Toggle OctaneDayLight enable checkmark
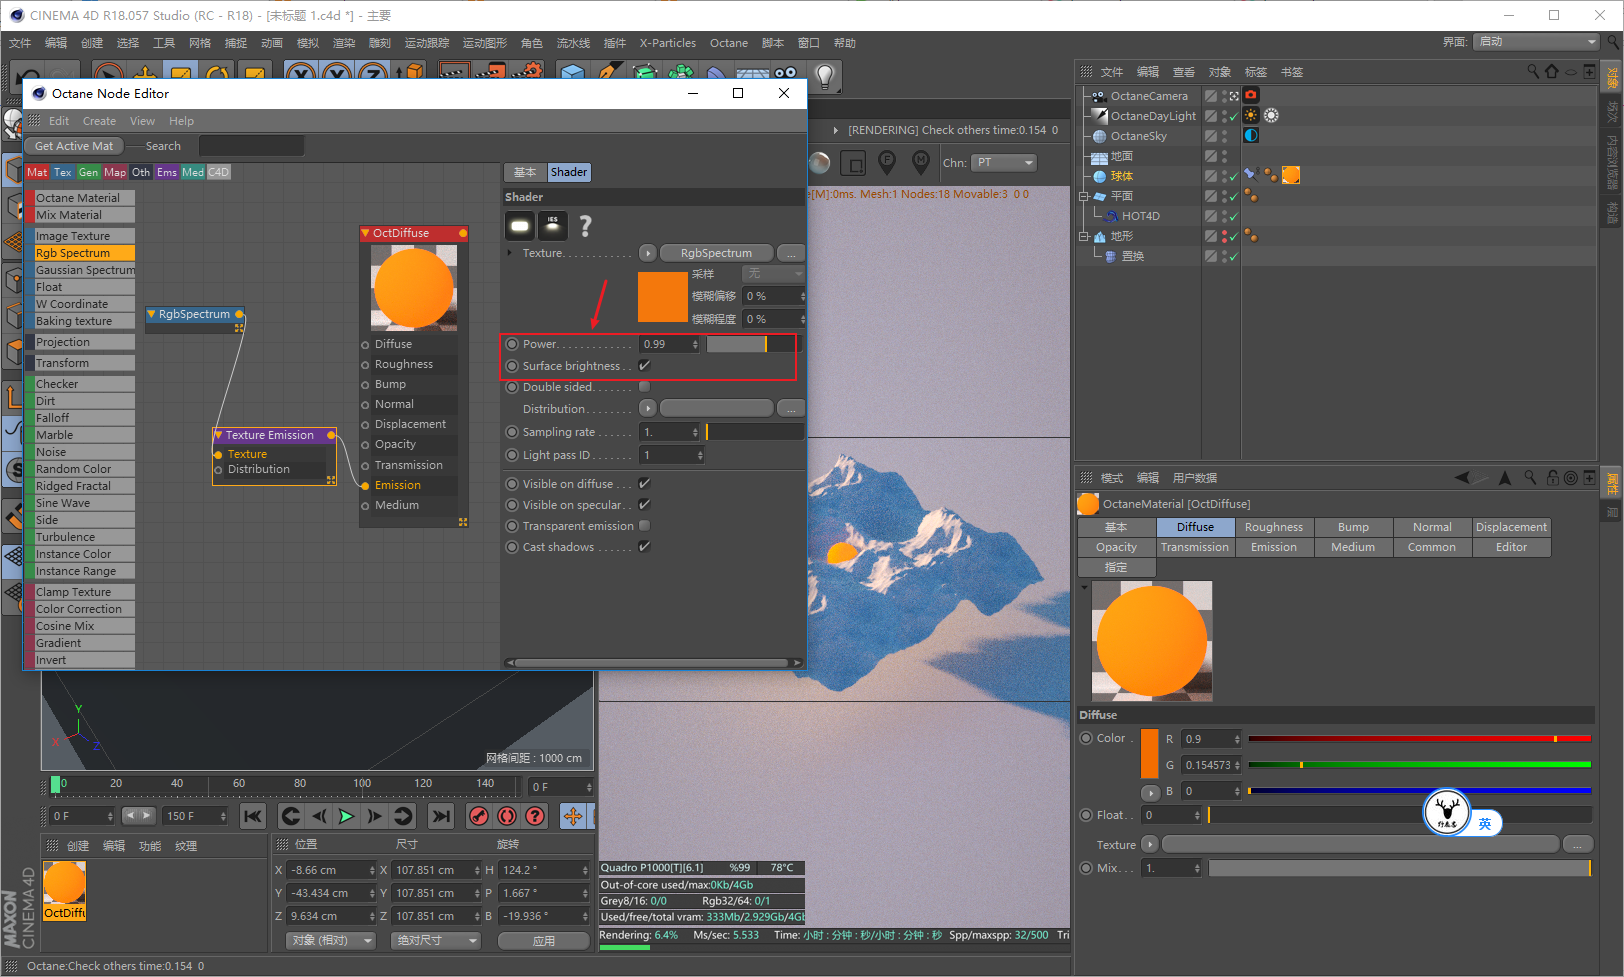Viewport: 1624px width, 977px height. click(1234, 116)
